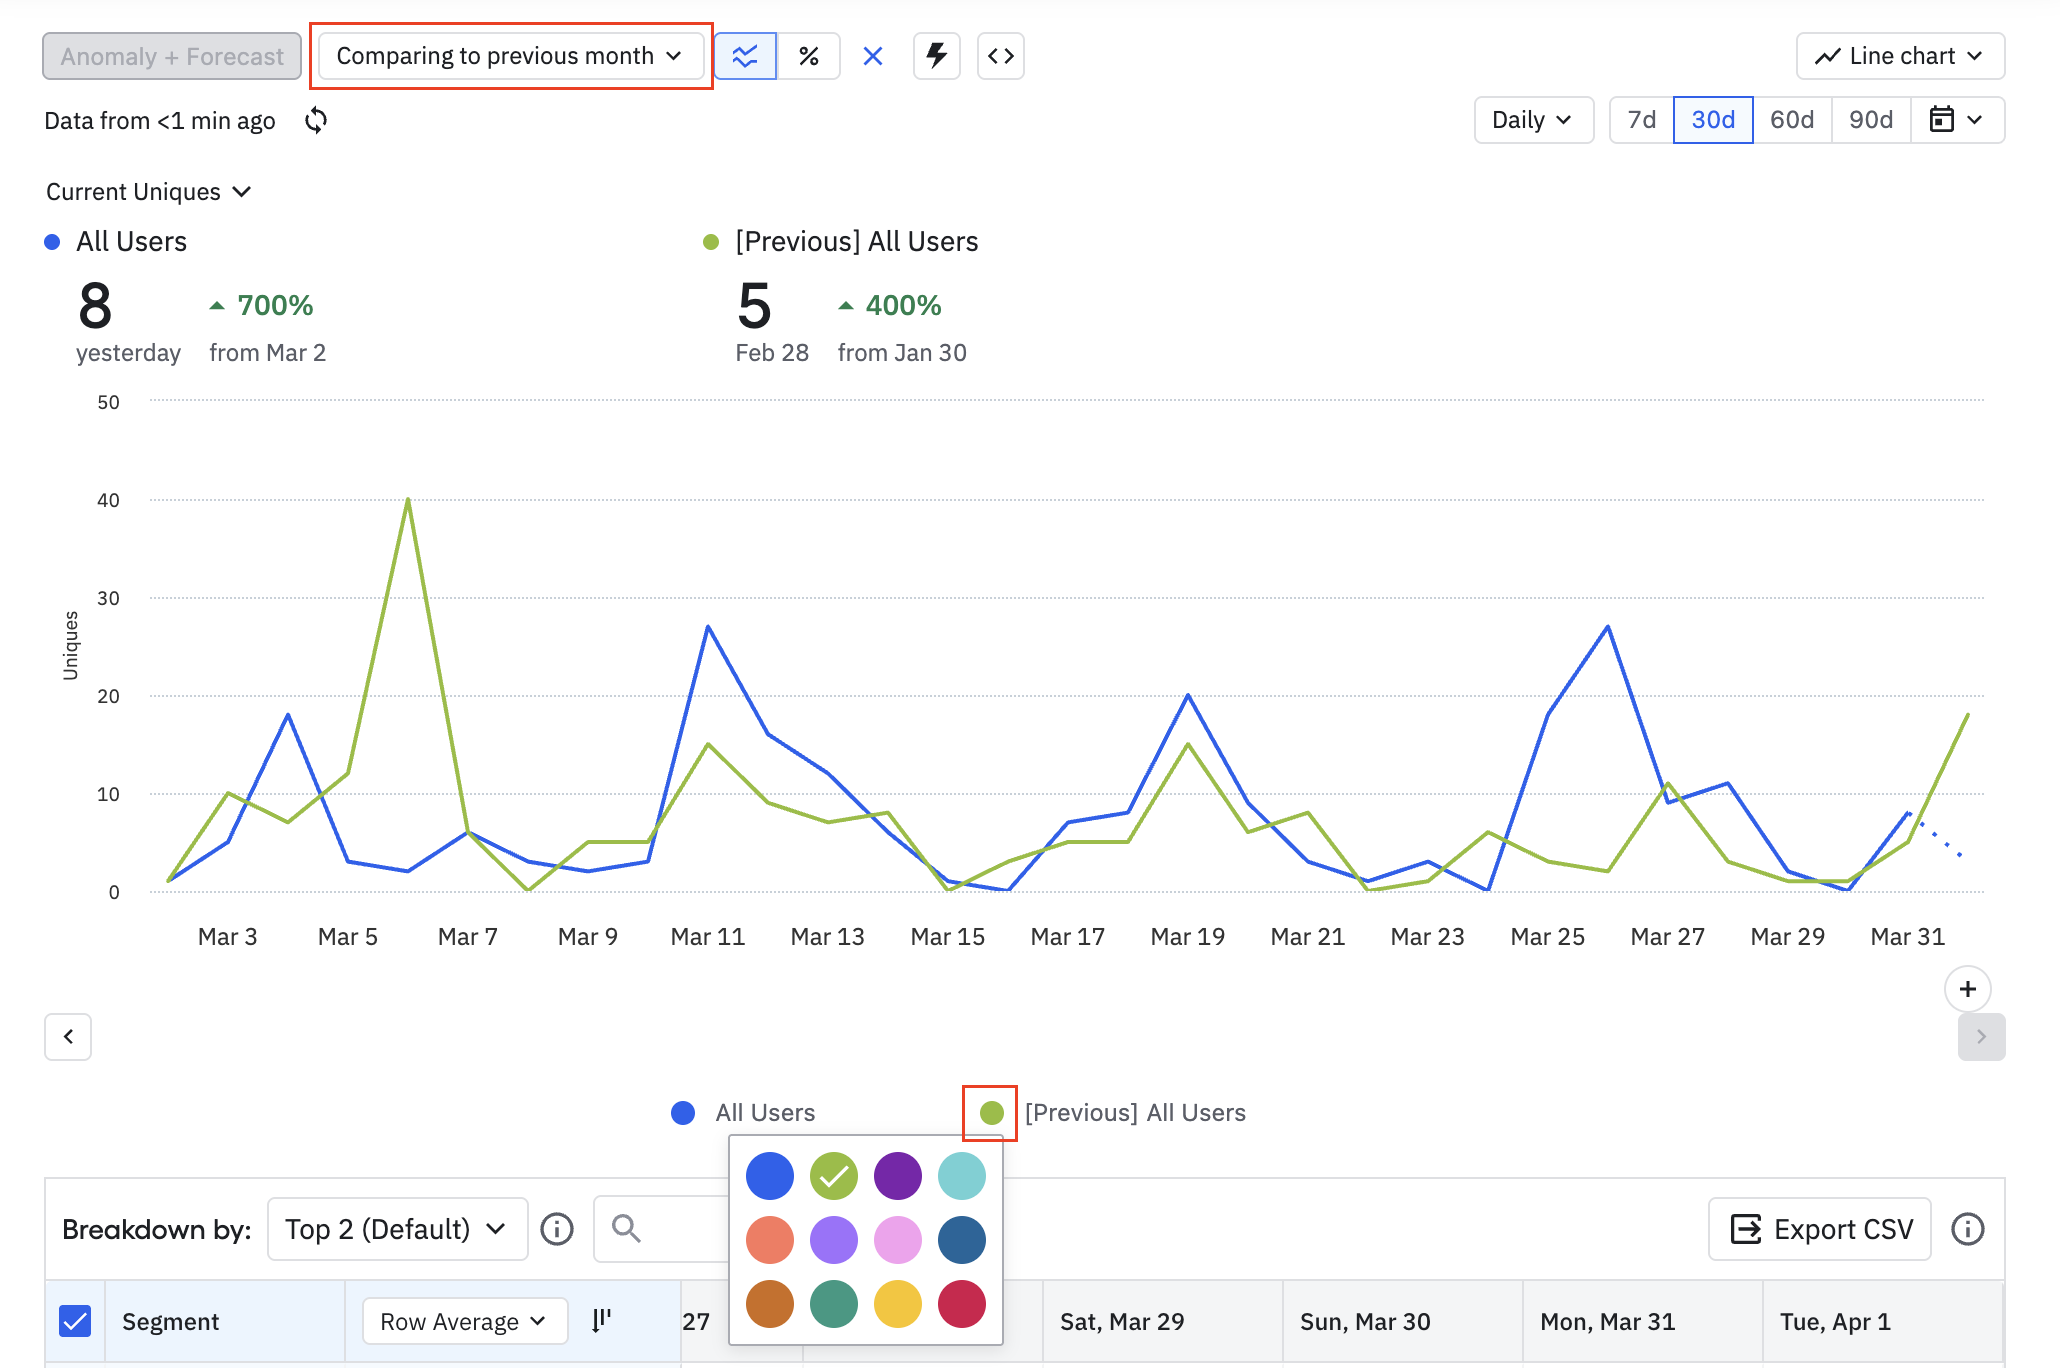Switch to the 90d date range

point(1870,120)
